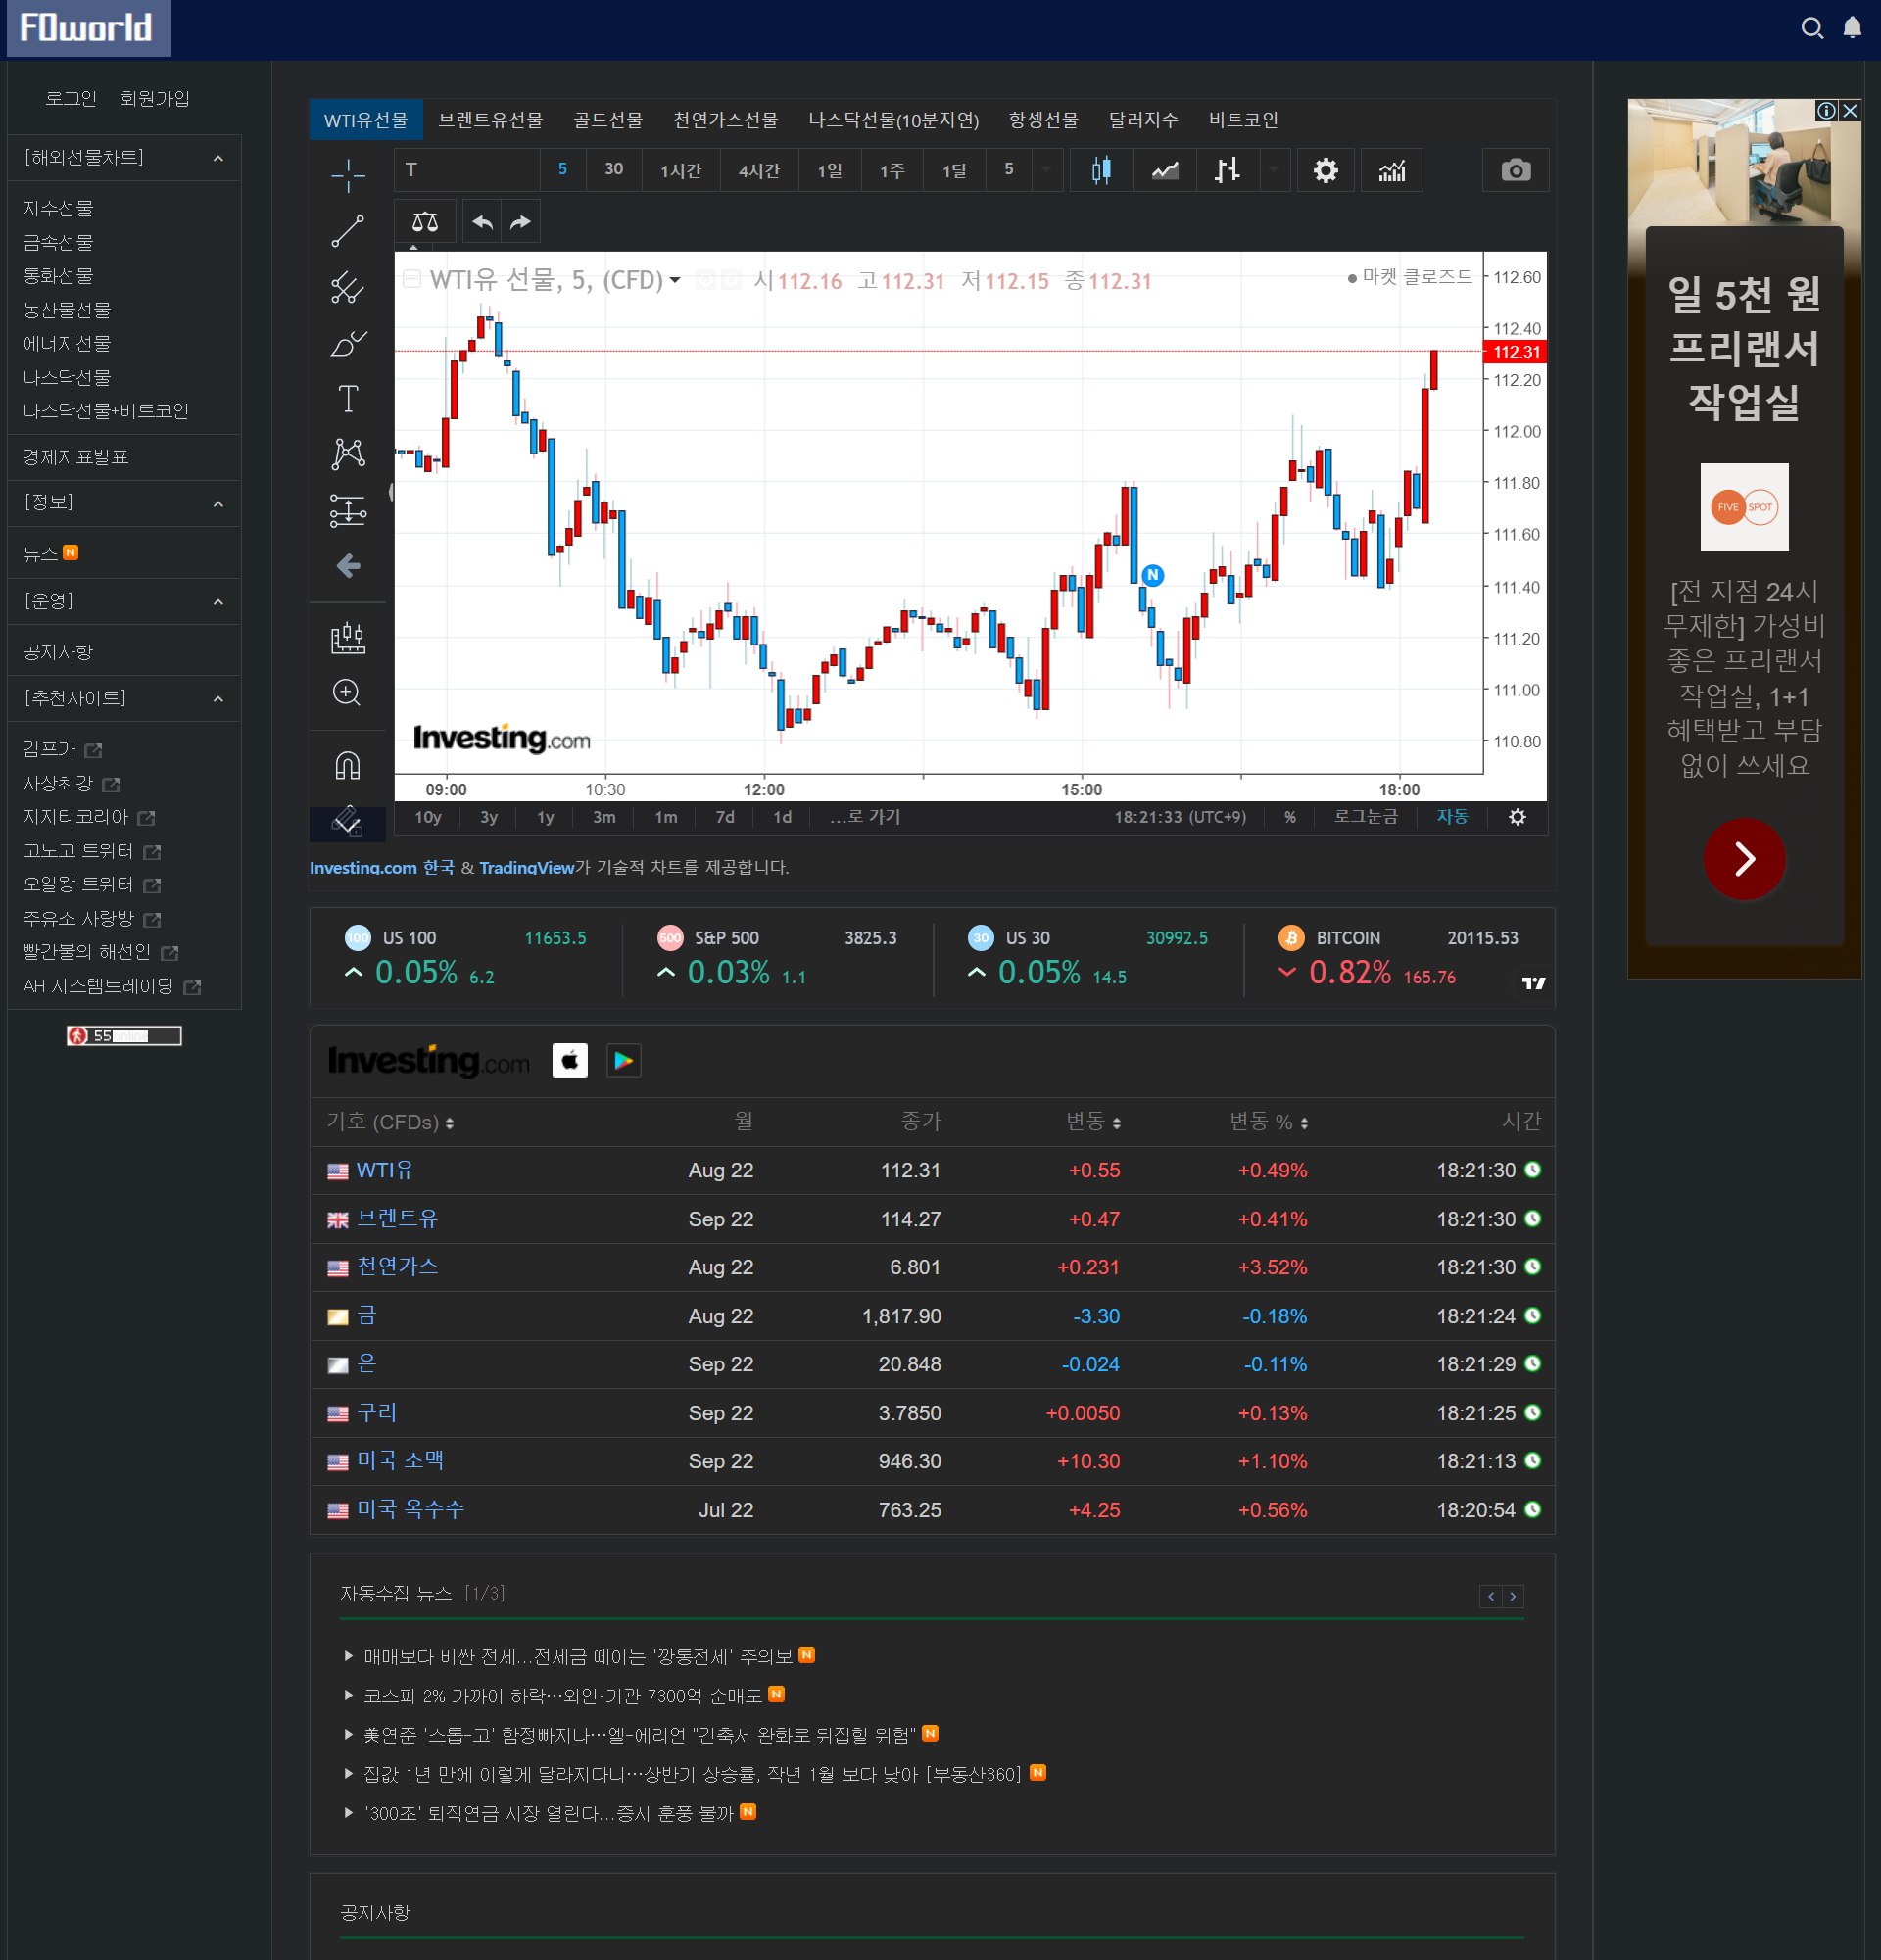Open chart settings gear in toolbar
Viewport: 1881px width, 1960px height.
[1325, 170]
